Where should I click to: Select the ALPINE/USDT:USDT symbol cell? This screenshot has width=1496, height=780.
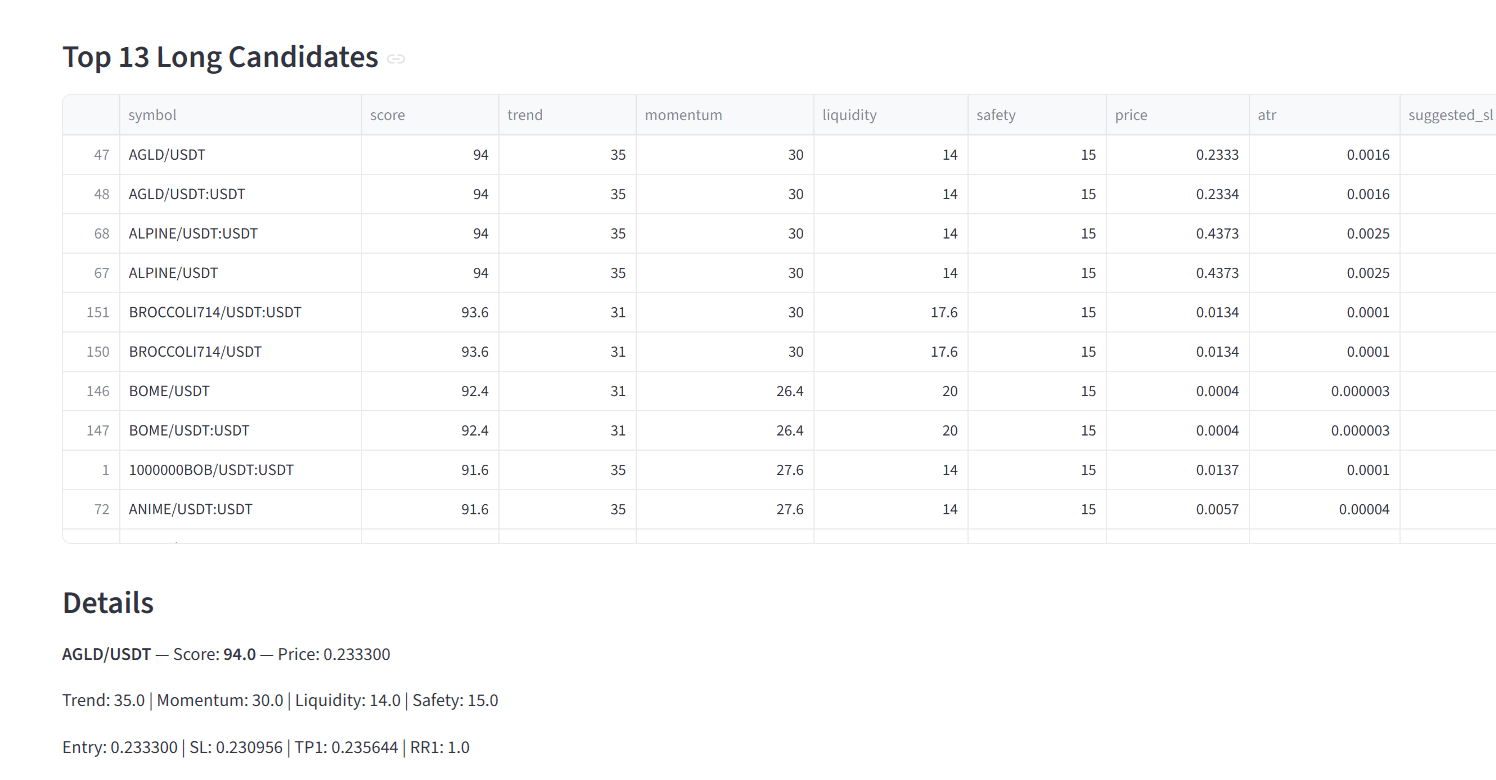(x=193, y=233)
